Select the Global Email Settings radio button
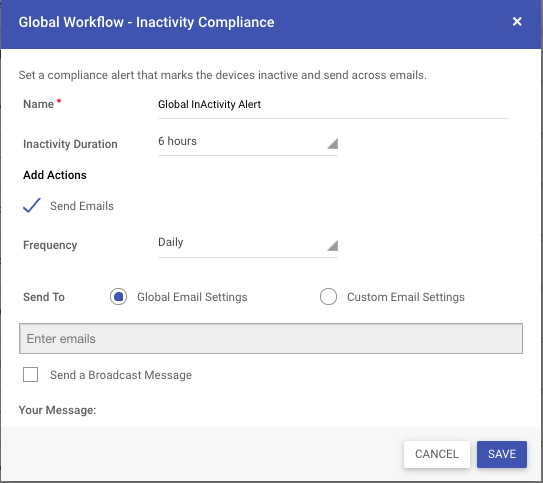 [118, 297]
